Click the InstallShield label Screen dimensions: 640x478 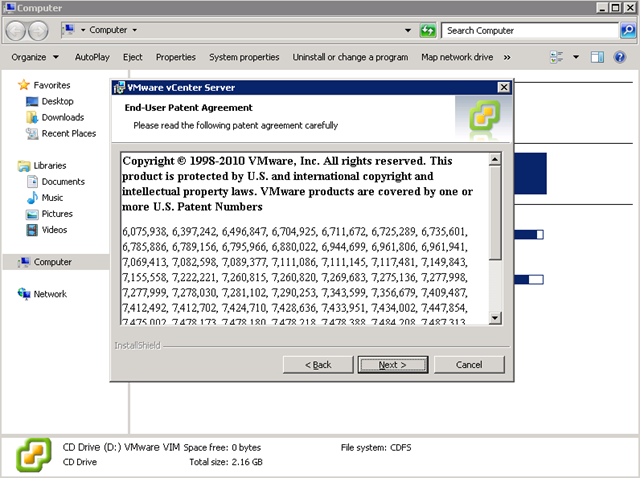coord(138,346)
